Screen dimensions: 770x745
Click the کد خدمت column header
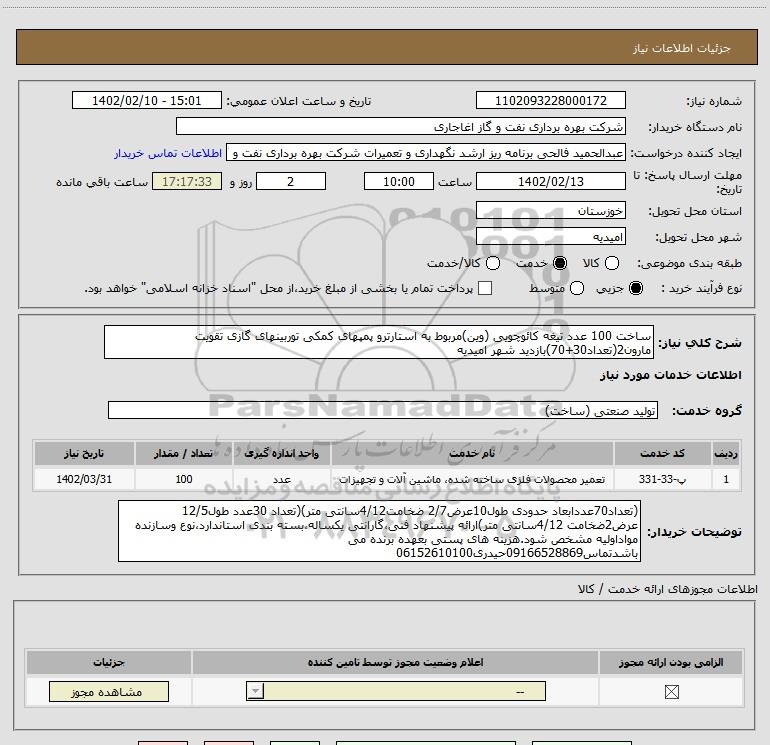point(662,453)
